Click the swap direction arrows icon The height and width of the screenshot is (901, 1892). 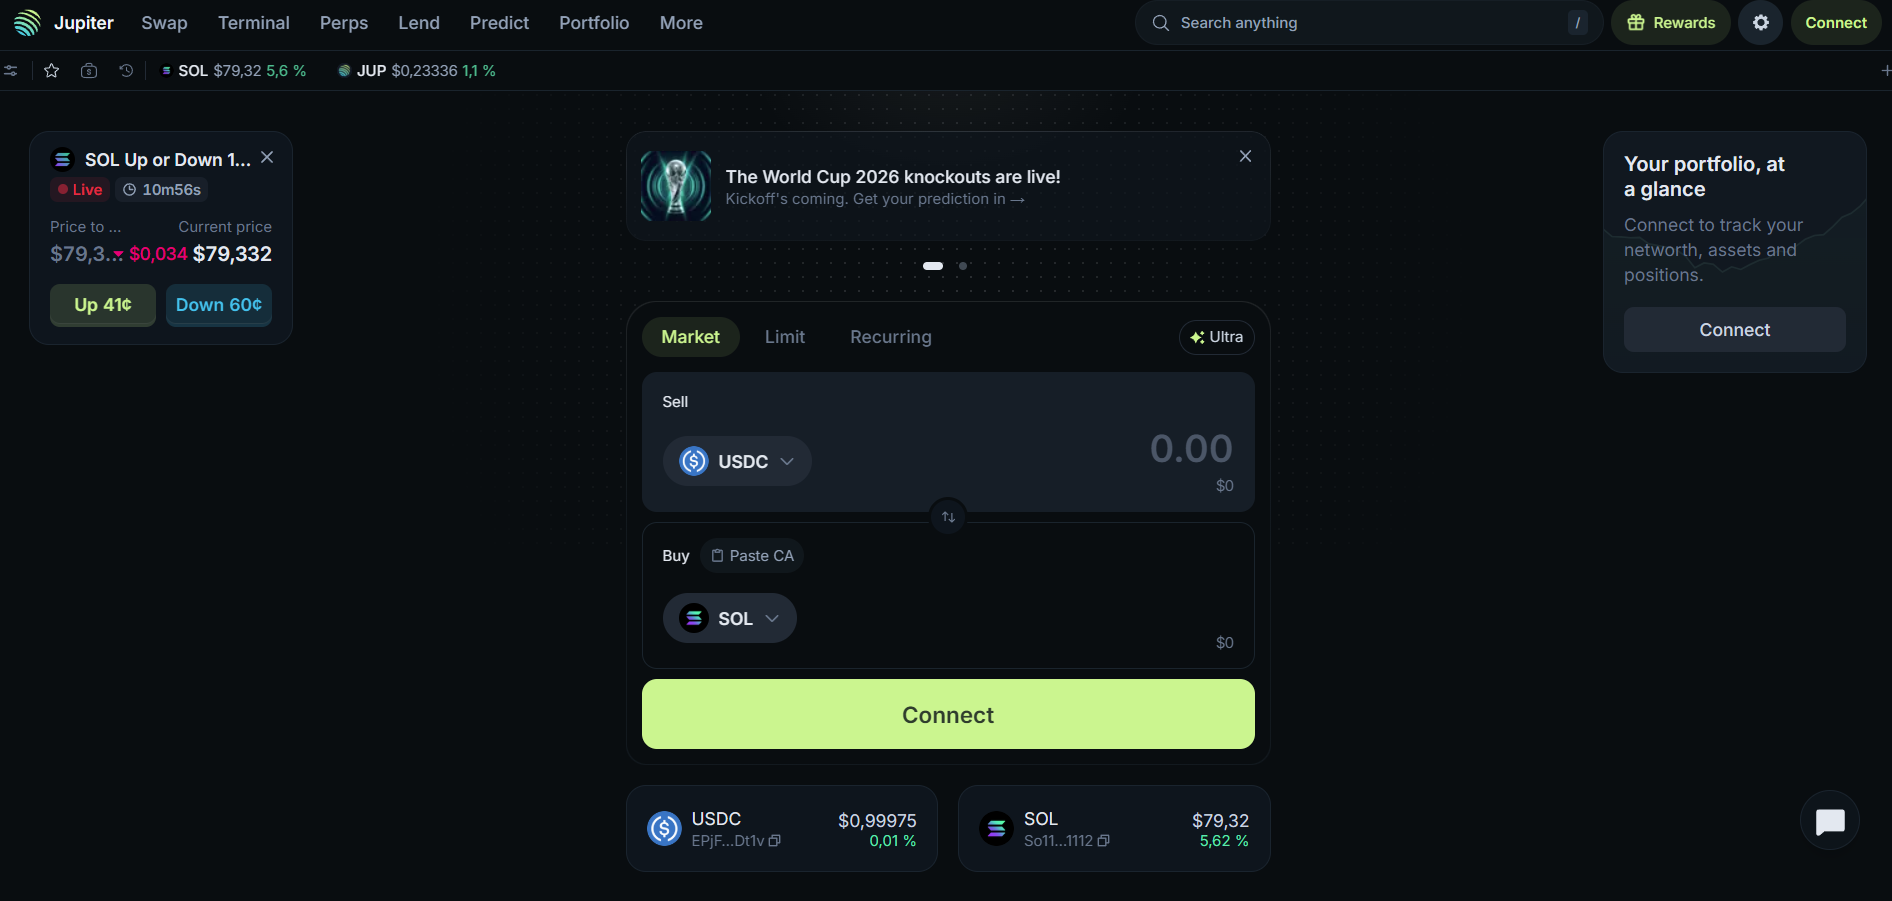click(x=948, y=517)
